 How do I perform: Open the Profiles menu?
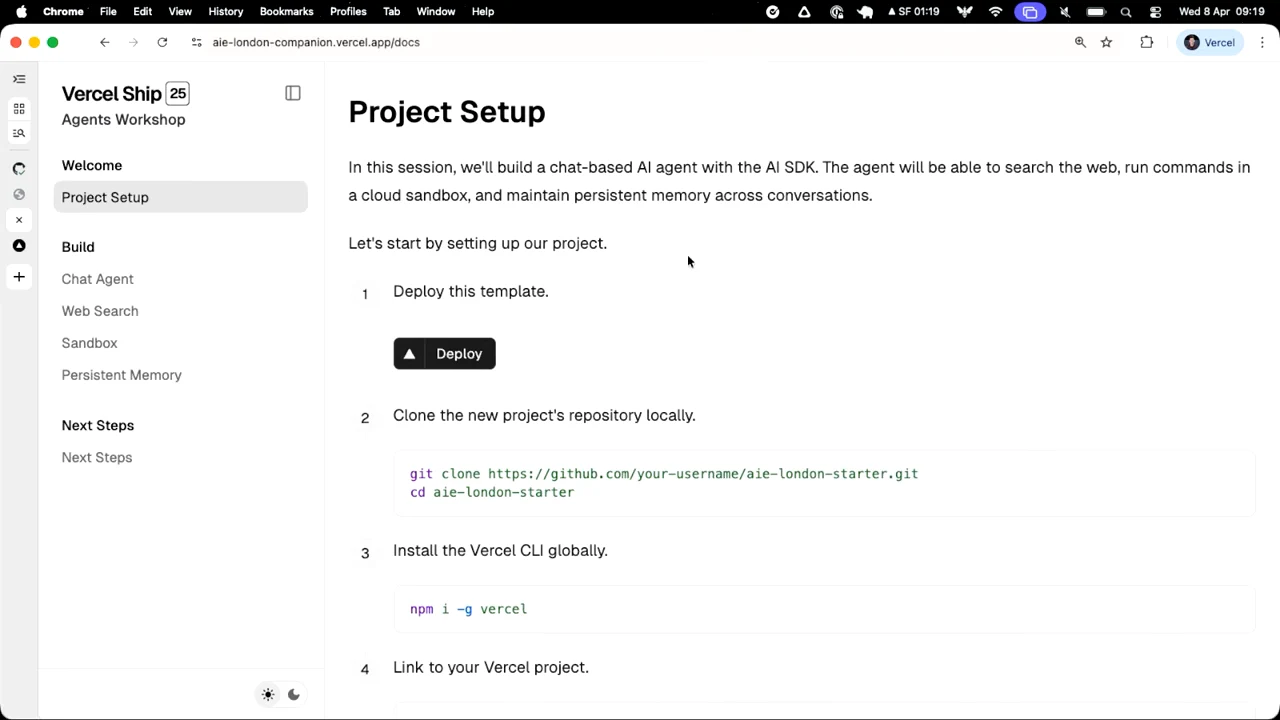point(348,11)
